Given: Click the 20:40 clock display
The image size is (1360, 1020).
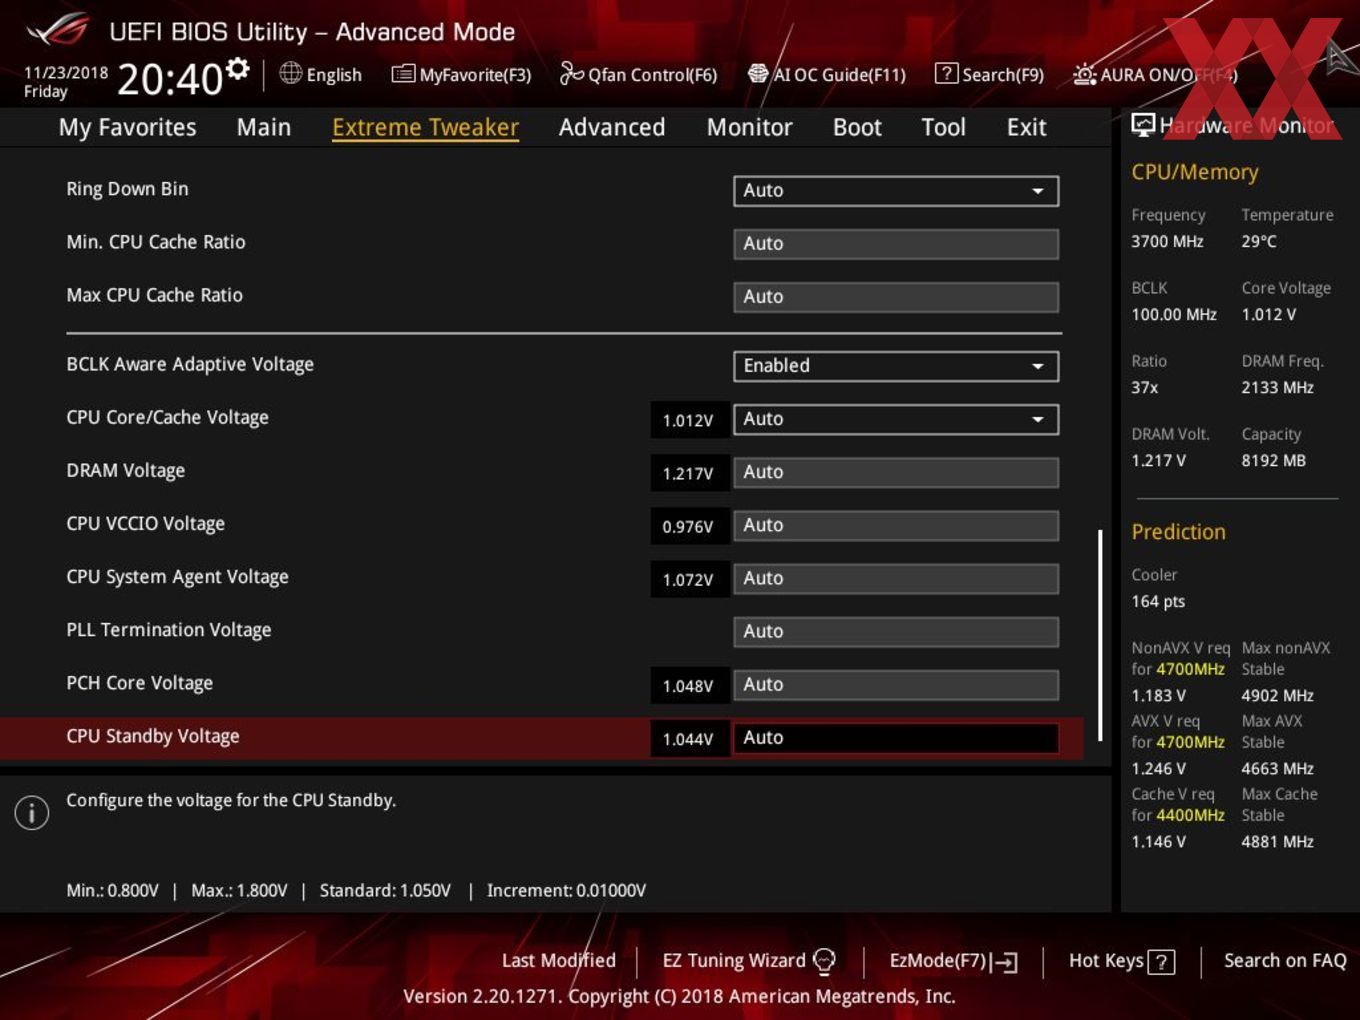Looking at the screenshot, I should 170,79.
